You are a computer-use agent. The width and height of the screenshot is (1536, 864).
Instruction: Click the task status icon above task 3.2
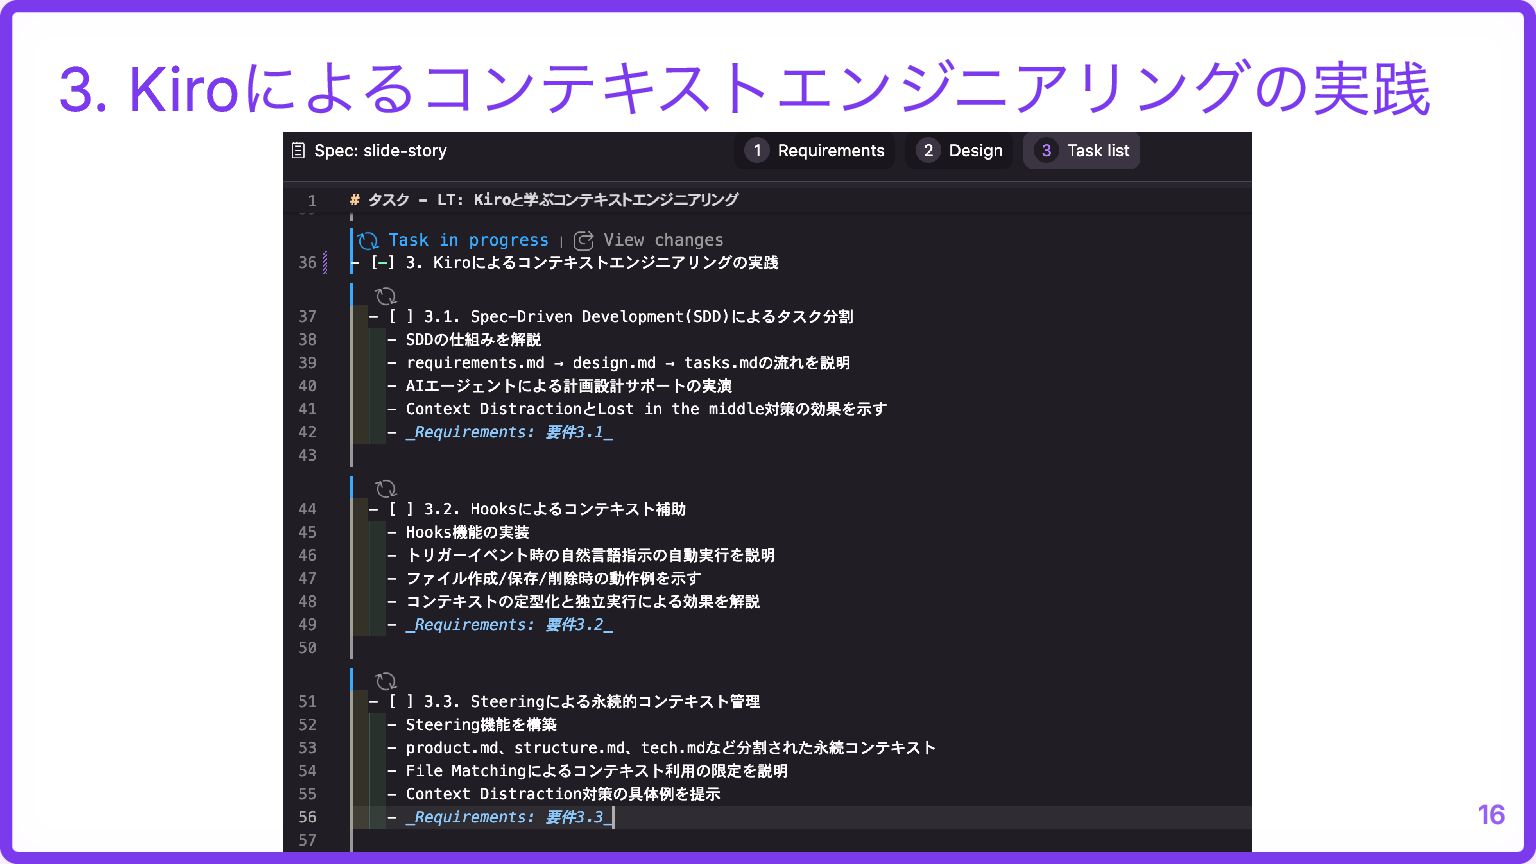(x=386, y=489)
